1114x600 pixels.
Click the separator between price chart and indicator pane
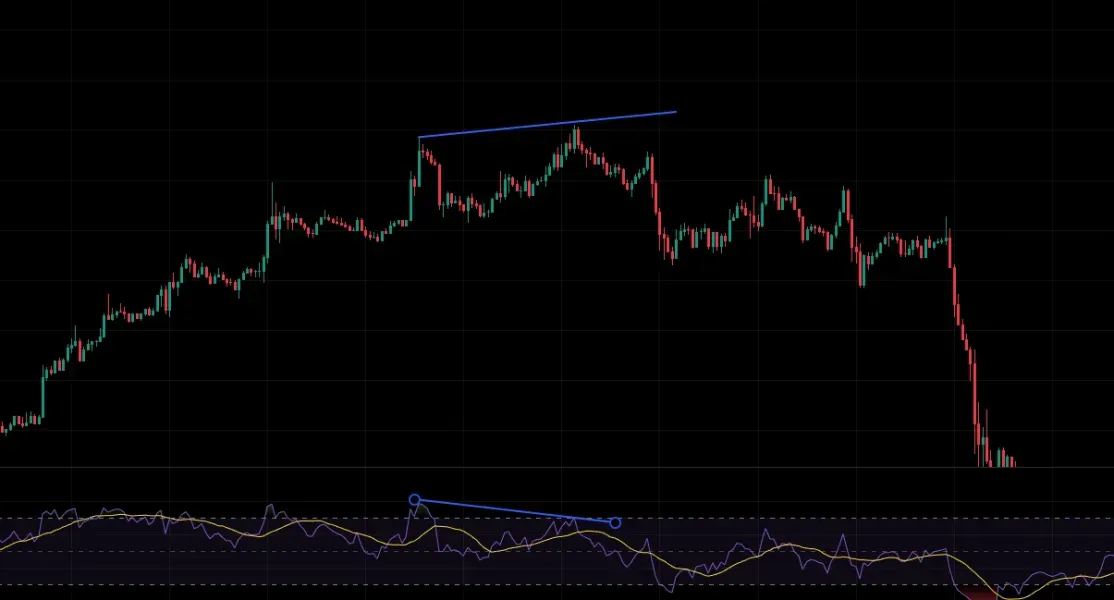tap(557, 467)
